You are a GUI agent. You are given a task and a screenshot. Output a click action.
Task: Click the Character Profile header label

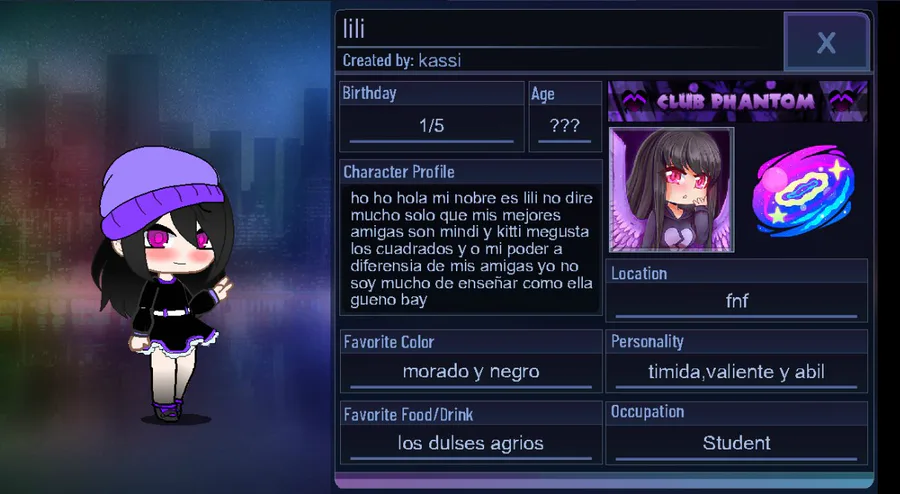tap(399, 172)
